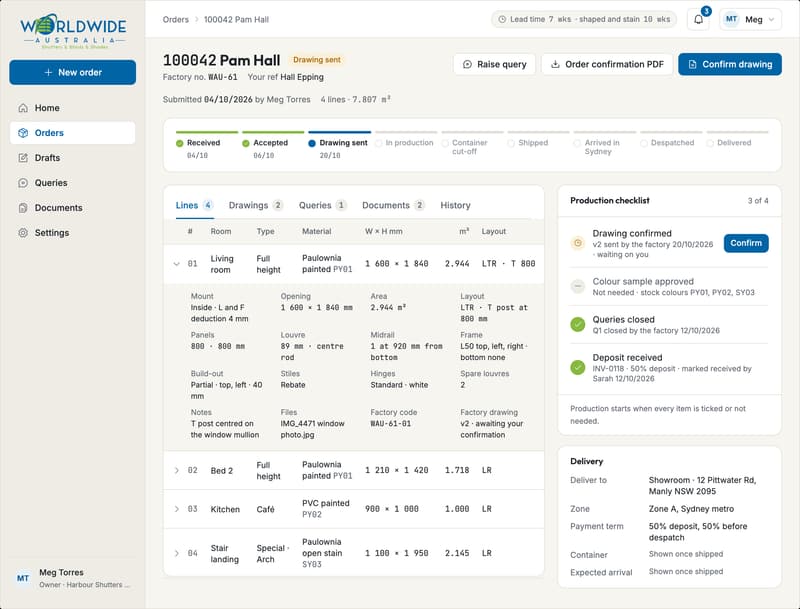Click the MT avatar beside Meg Torres
800x609 pixels.
[23, 578]
